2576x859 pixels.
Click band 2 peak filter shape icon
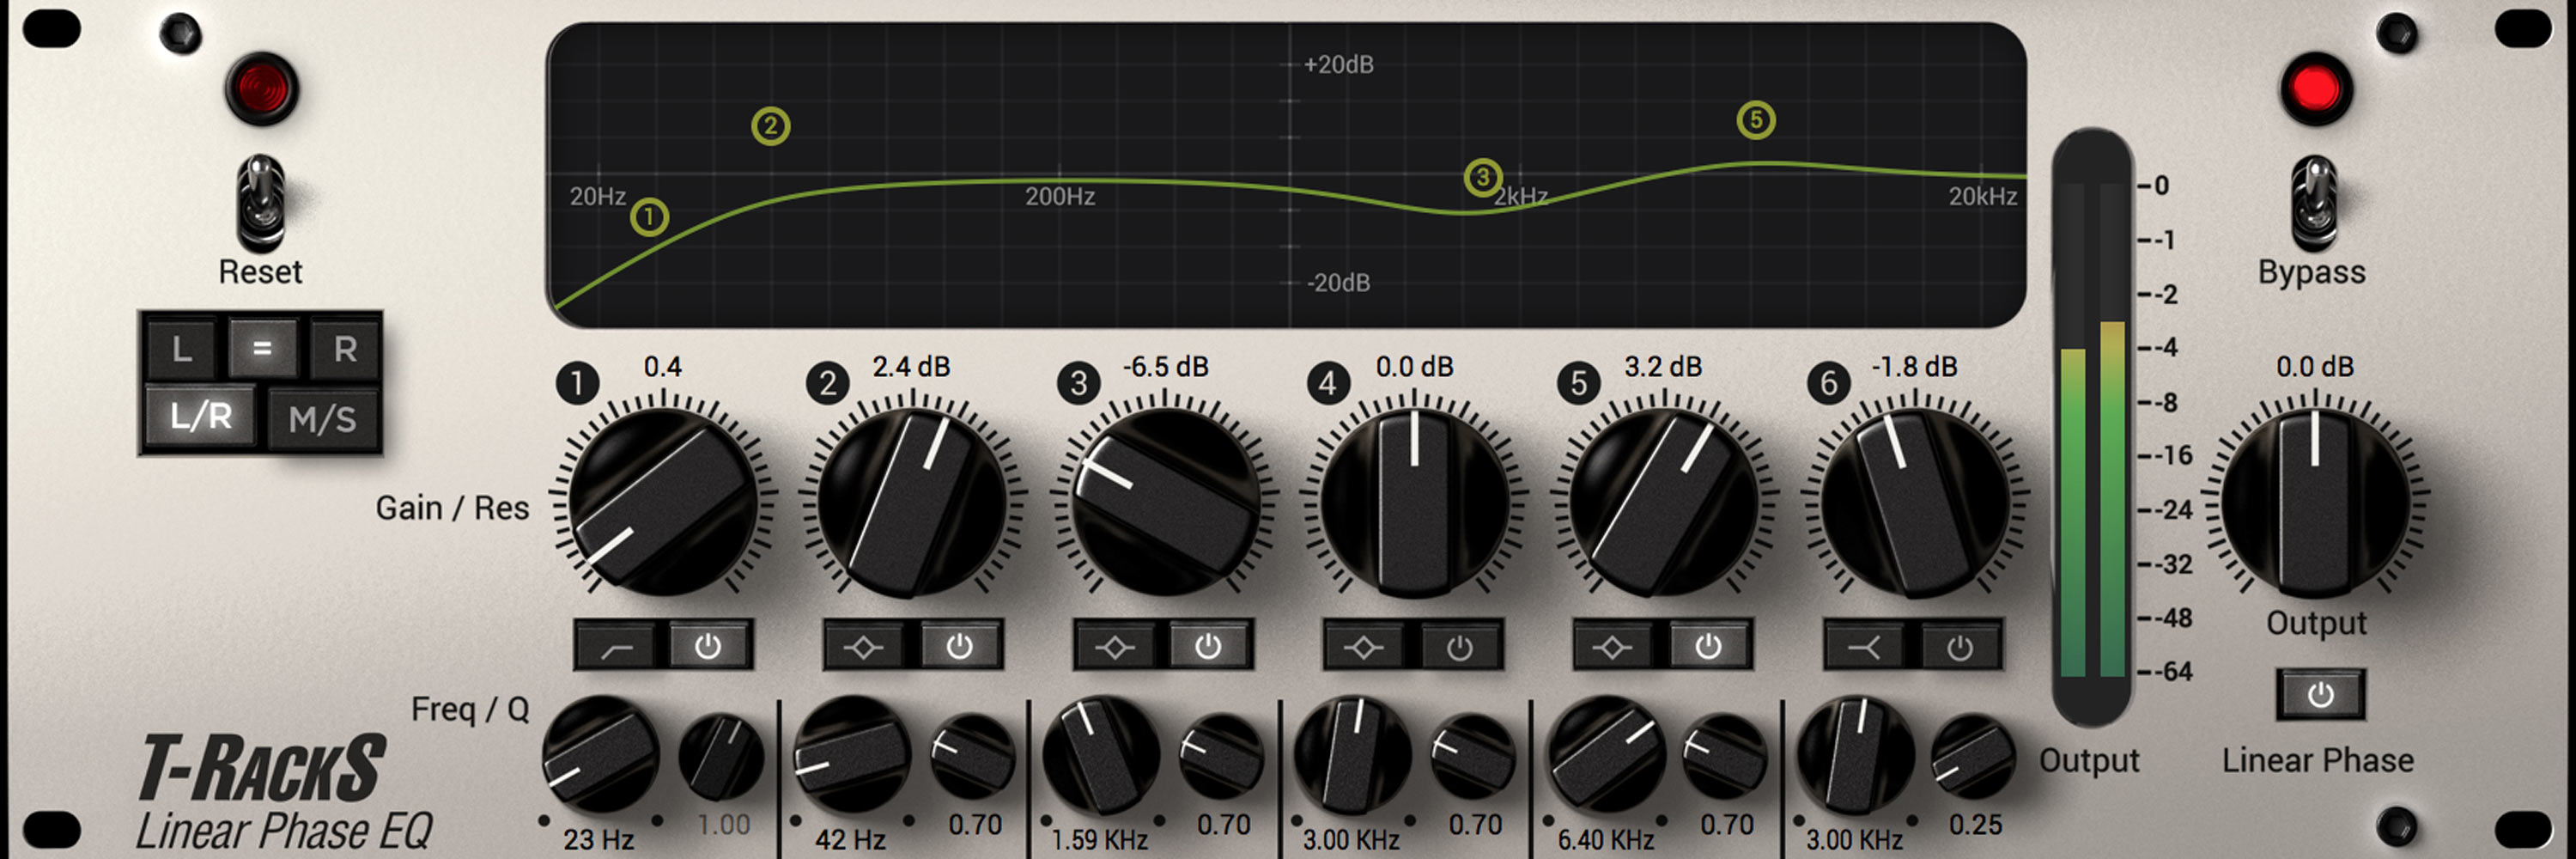864,648
